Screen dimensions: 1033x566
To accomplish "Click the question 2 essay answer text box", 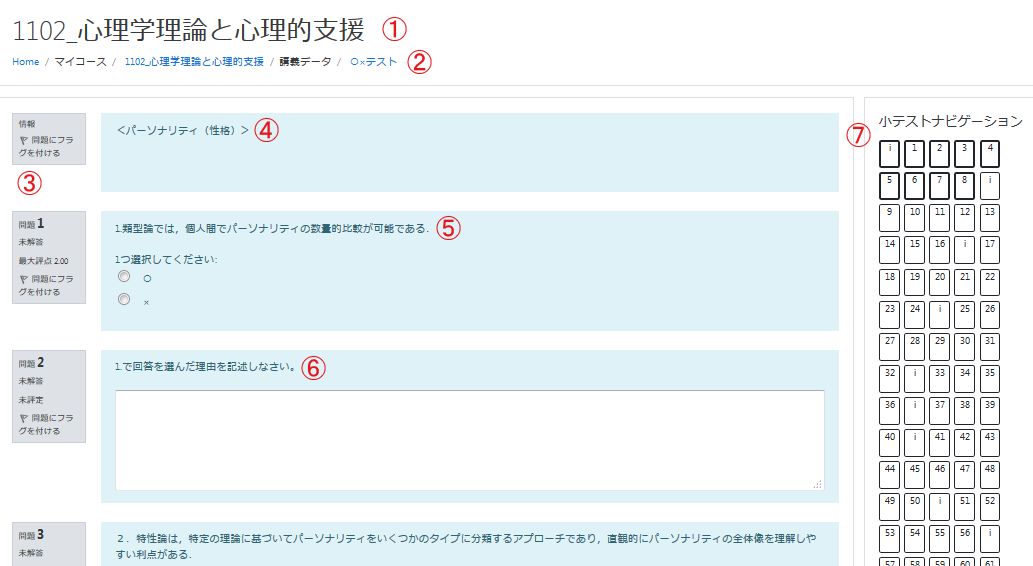I will coord(469,440).
